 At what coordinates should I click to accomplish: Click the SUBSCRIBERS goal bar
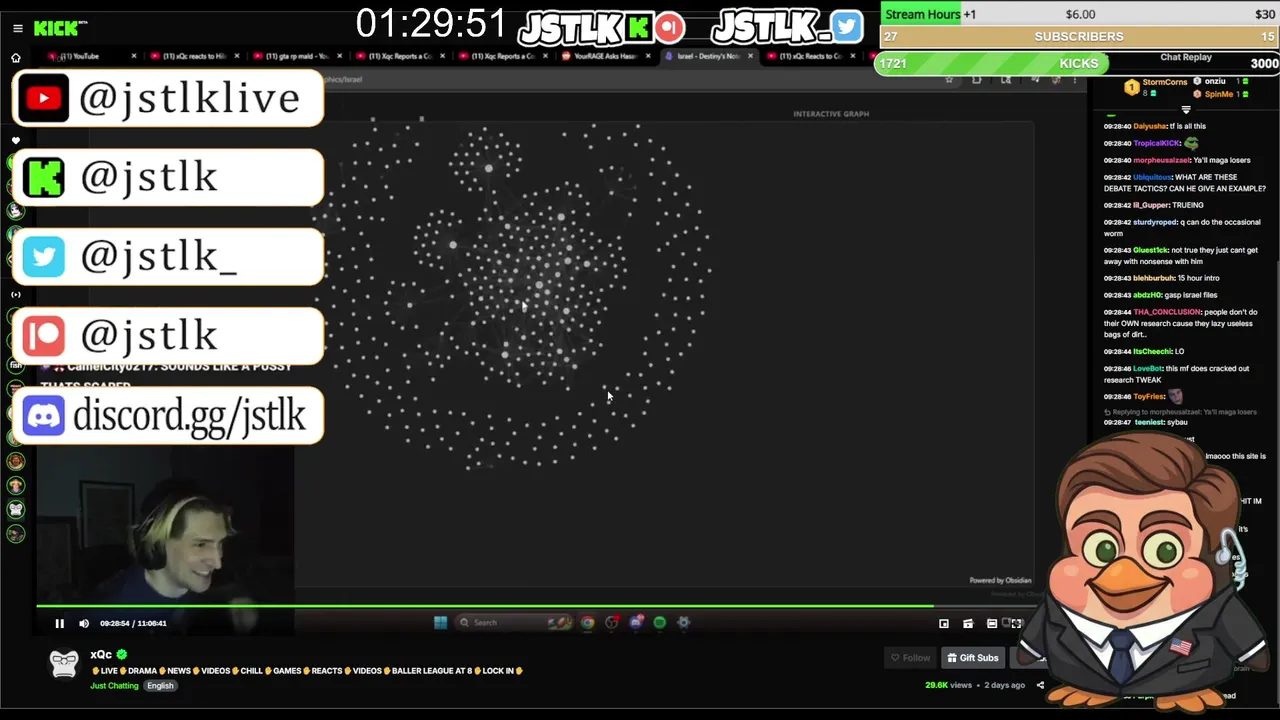[1079, 36]
